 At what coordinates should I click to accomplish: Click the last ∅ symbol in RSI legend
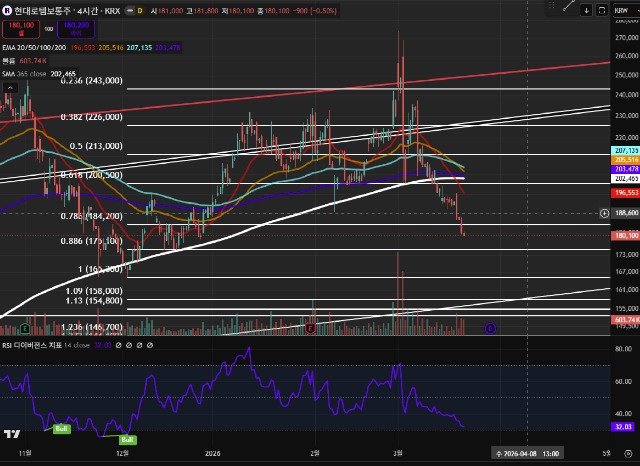coord(150,345)
